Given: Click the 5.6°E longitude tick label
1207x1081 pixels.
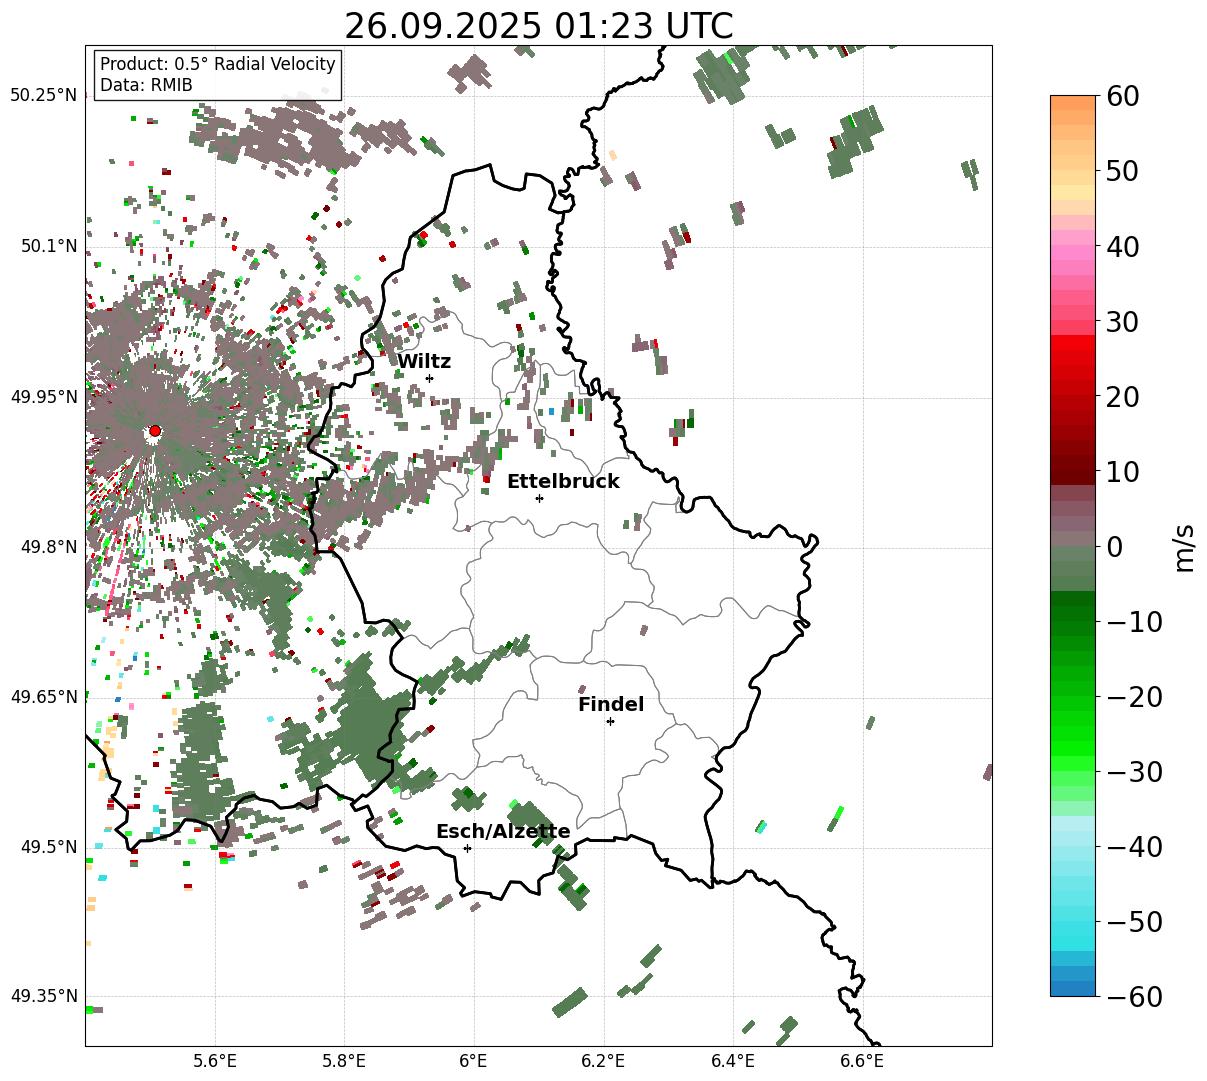Looking at the screenshot, I should click(x=215, y=1060).
